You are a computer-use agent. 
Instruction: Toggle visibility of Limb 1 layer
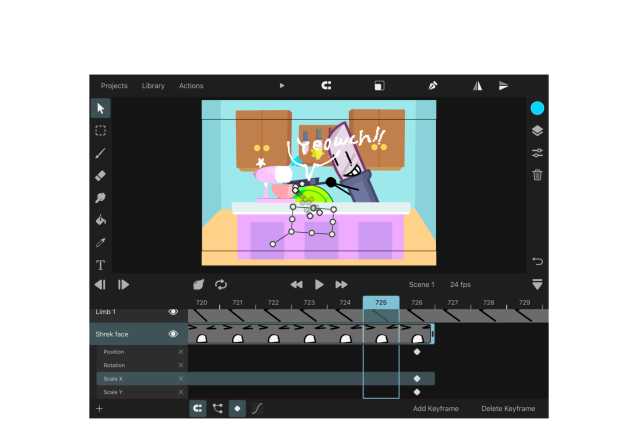tap(173, 312)
